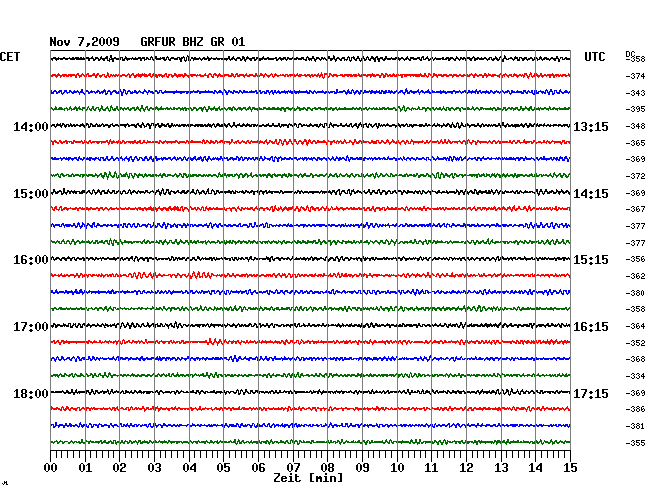The image size is (650, 494).
Task: Click the 12 minute axis tick label
Action: pos(466,468)
